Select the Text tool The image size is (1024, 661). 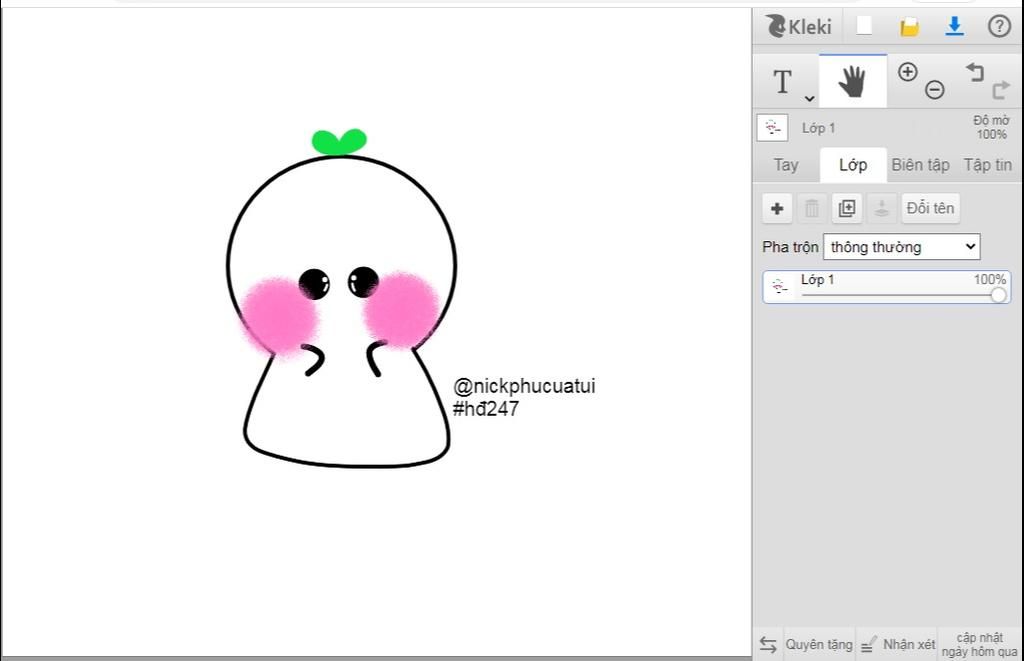782,82
